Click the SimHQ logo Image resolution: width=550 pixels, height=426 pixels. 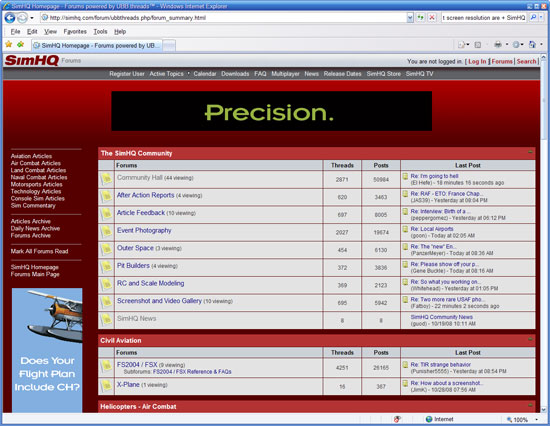pyautogui.click(x=32, y=60)
